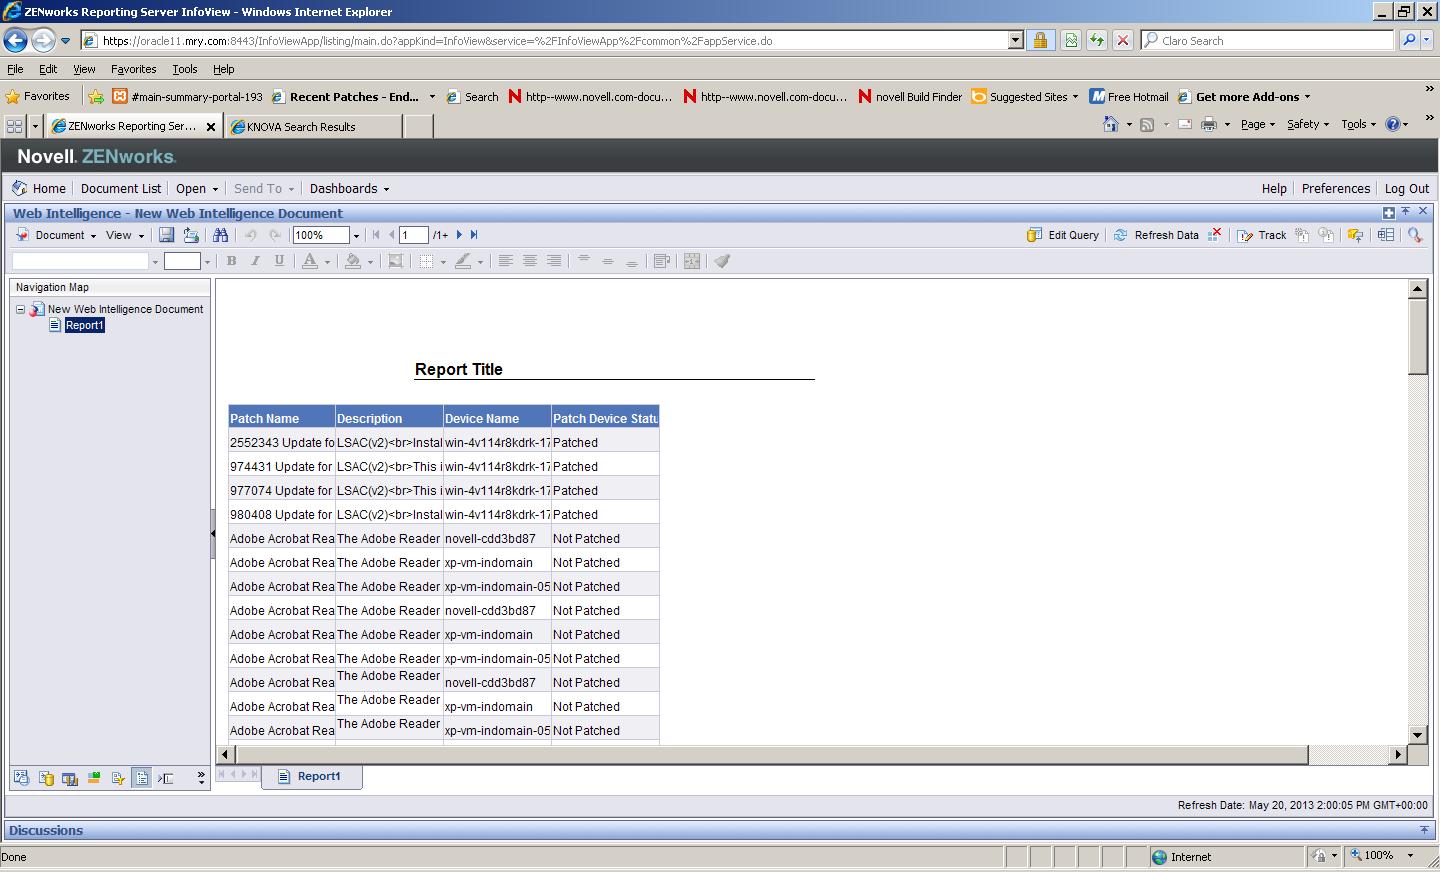This screenshot has height=872, width=1440.
Task: Open the View dropdown in the report toolbar
Action: point(125,235)
